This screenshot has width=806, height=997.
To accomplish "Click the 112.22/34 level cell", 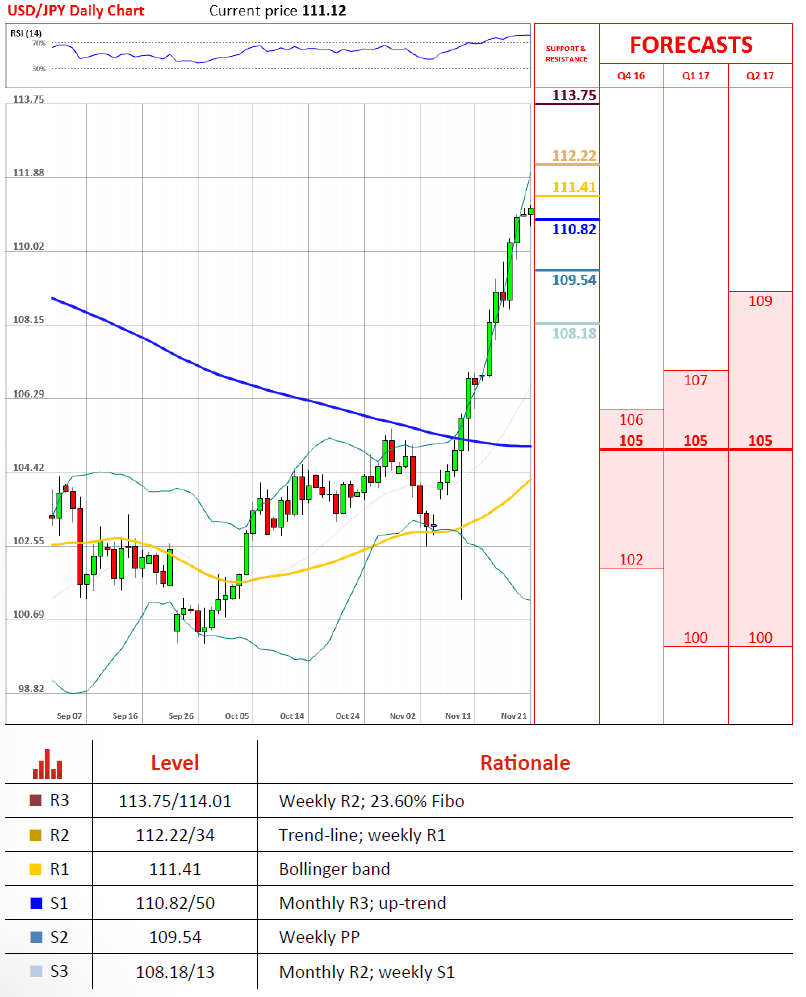I will tap(175, 835).
